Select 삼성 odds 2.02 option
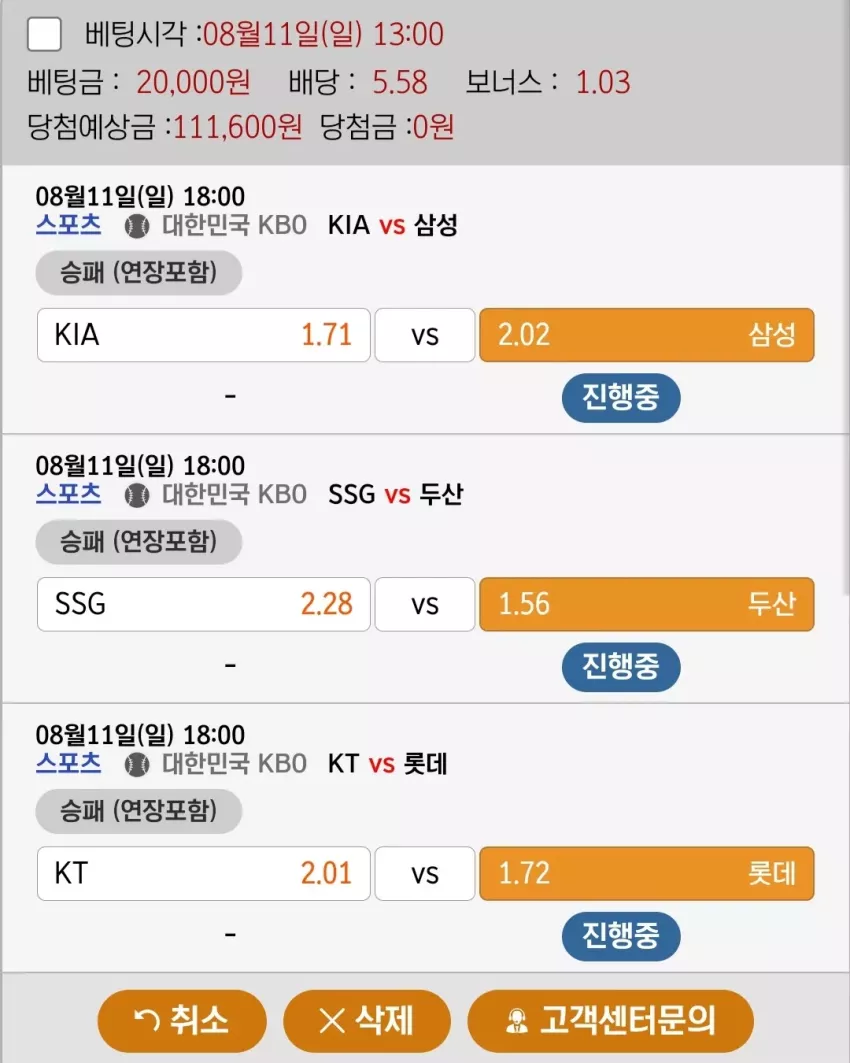The height and width of the screenshot is (1063, 850). (x=647, y=335)
